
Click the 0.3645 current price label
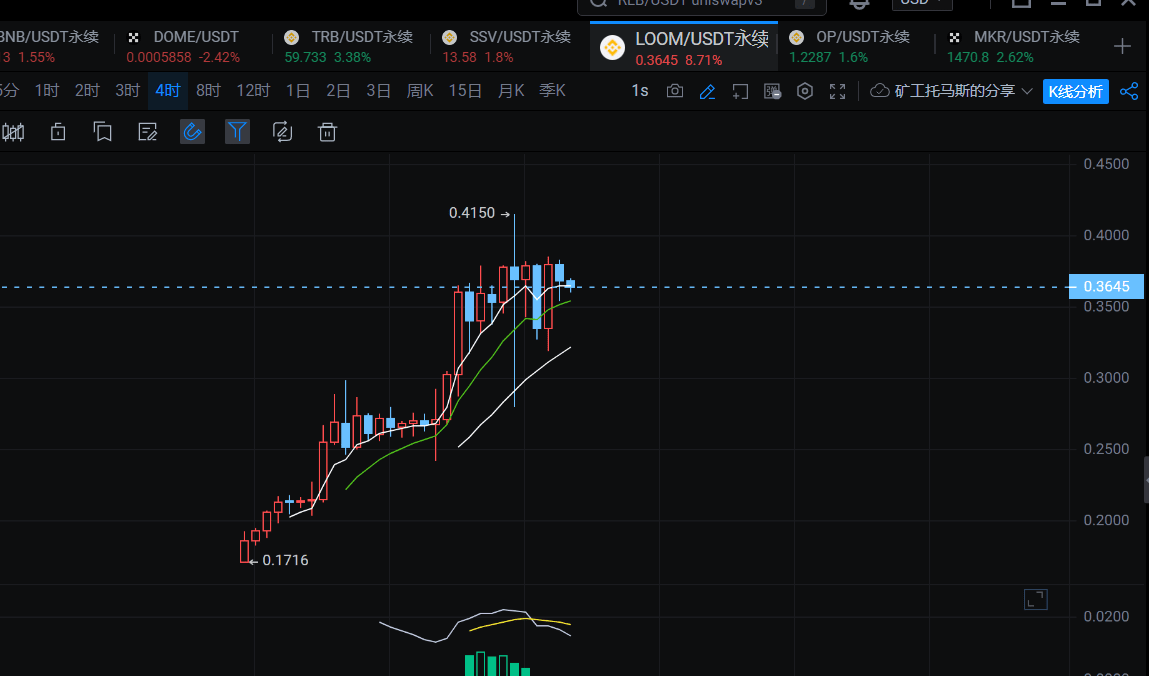tap(1106, 286)
